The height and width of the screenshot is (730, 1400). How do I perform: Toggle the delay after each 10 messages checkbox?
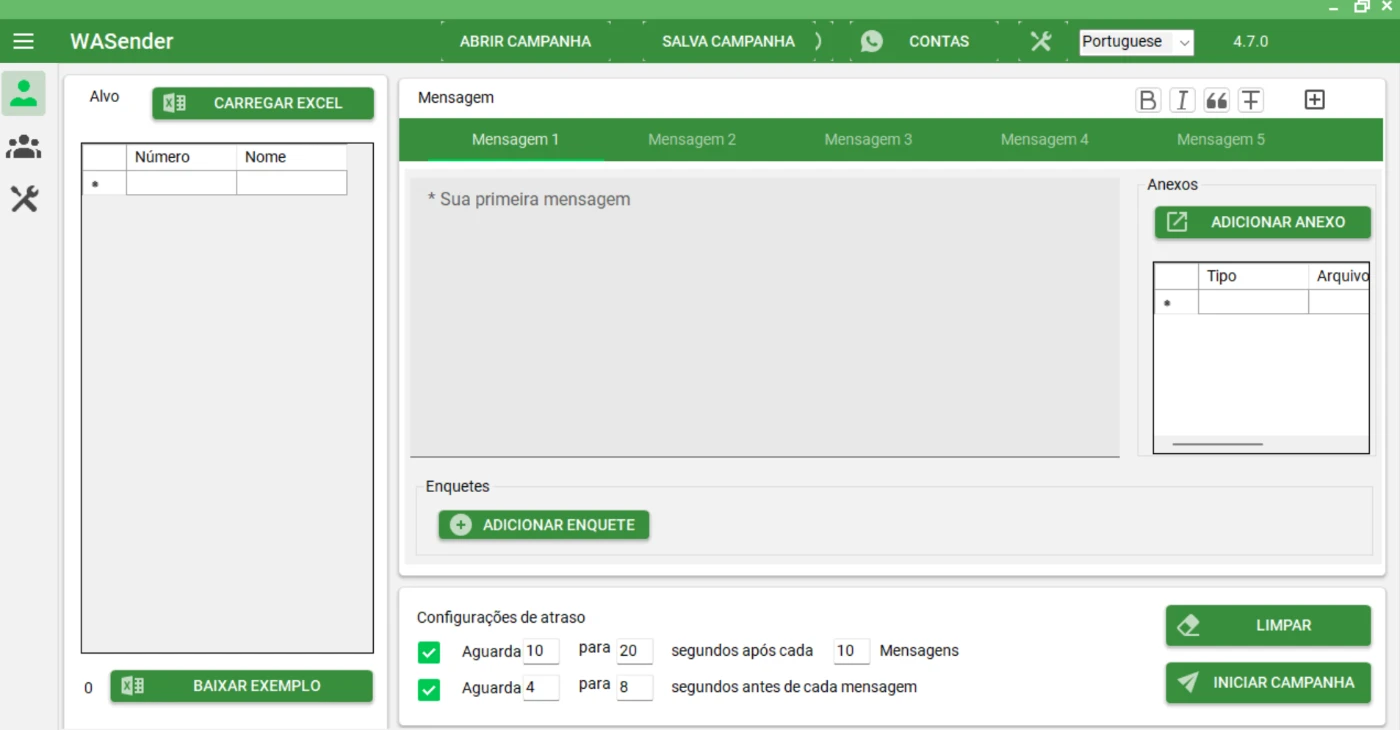[x=429, y=652]
